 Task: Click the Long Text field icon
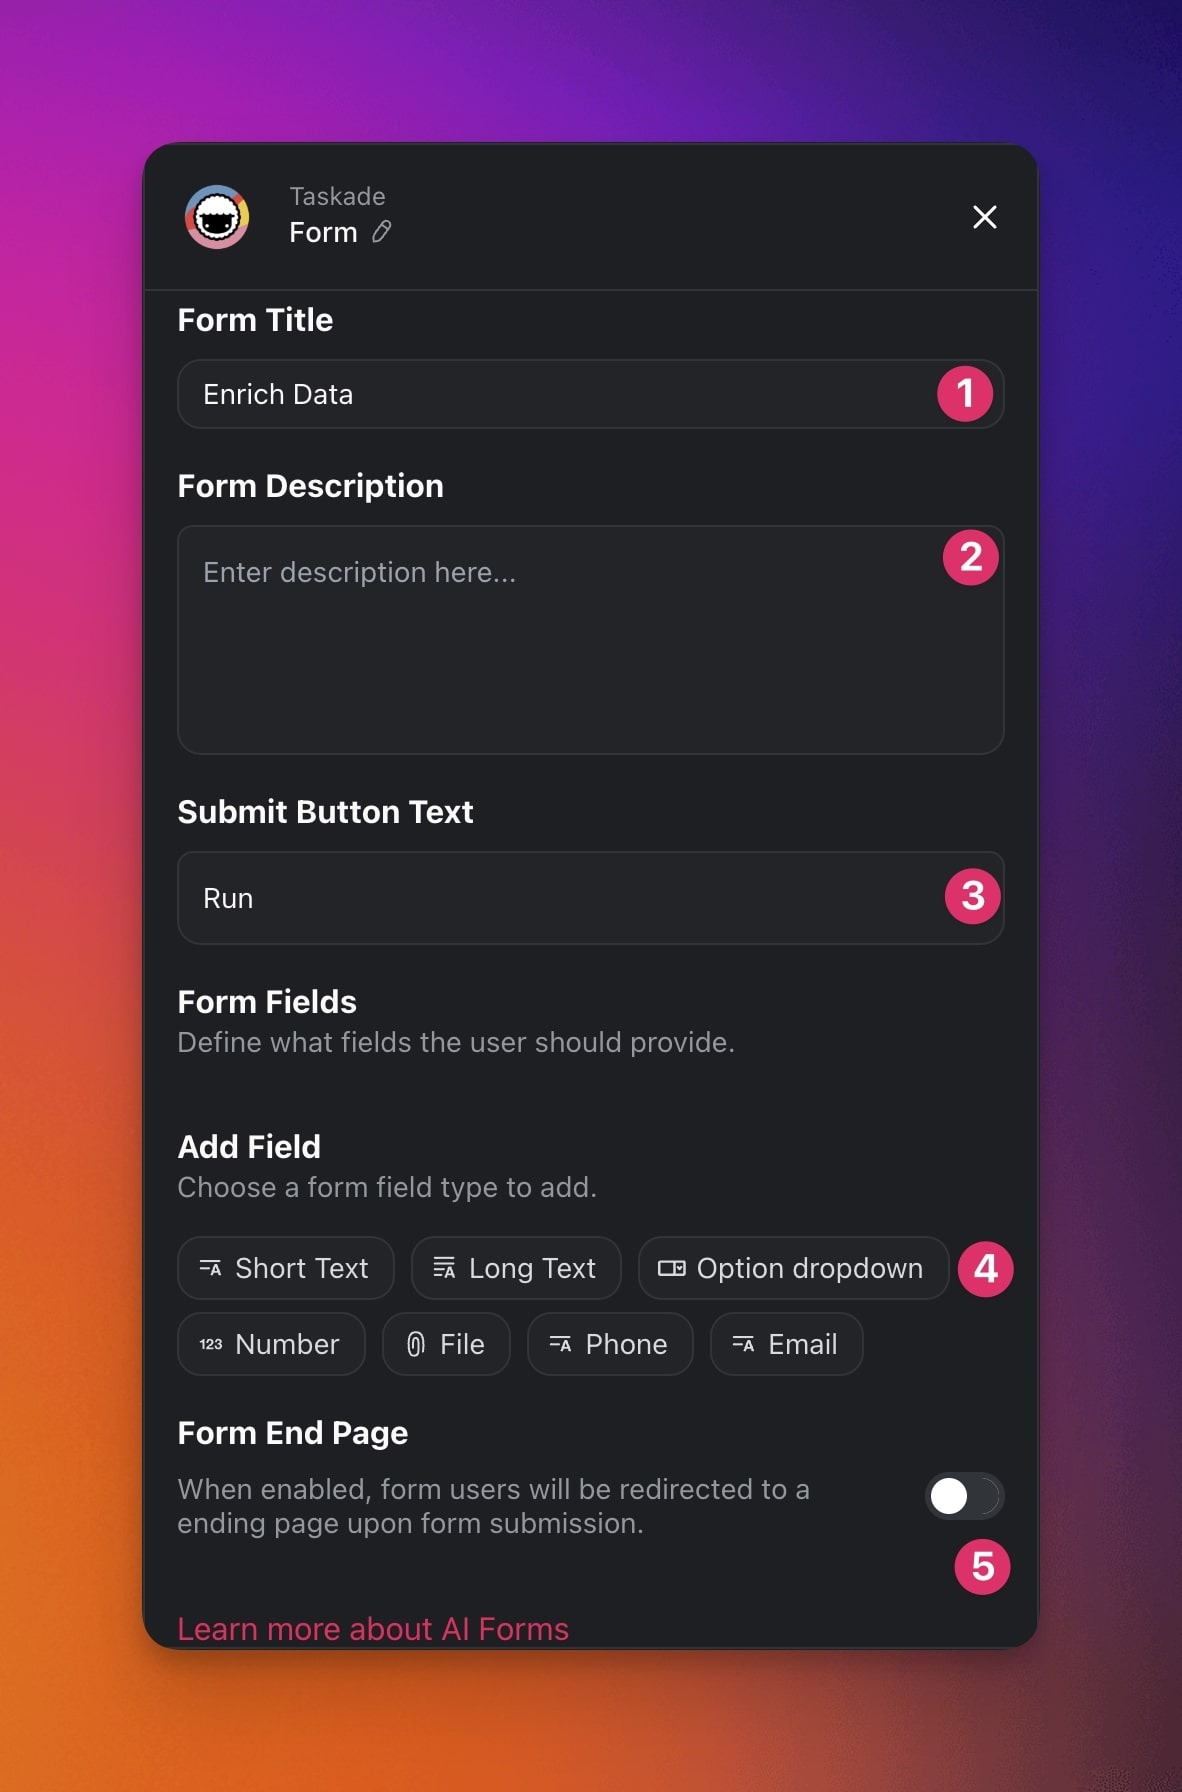444,1268
